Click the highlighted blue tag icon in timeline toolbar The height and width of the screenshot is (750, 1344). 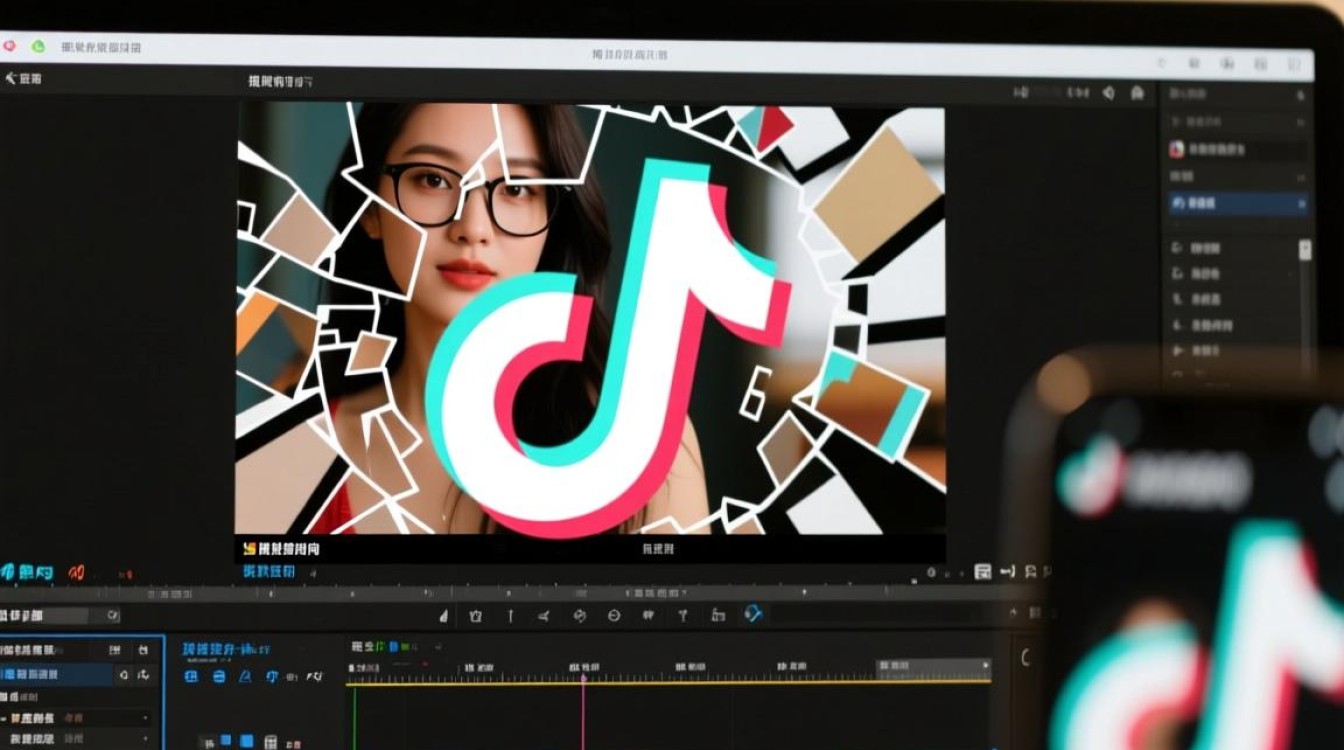(x=753, y=614)
